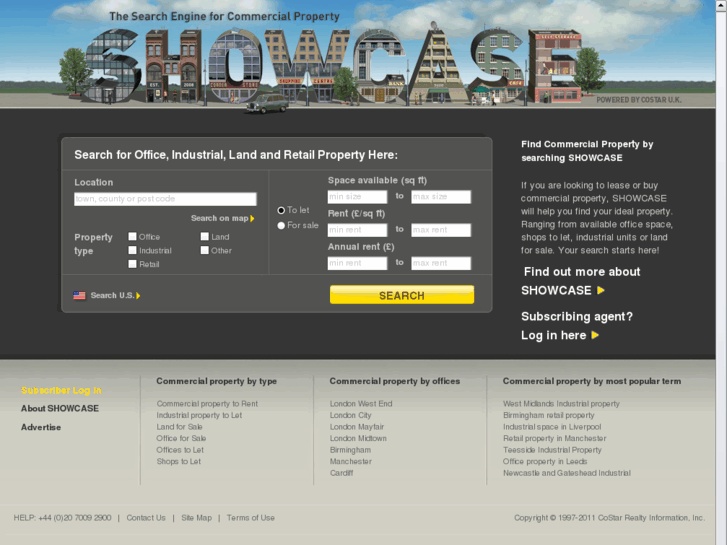The height and width of the screenshot is (545, 727).
Task: Click the min size space field
Action: click(357, 197)
